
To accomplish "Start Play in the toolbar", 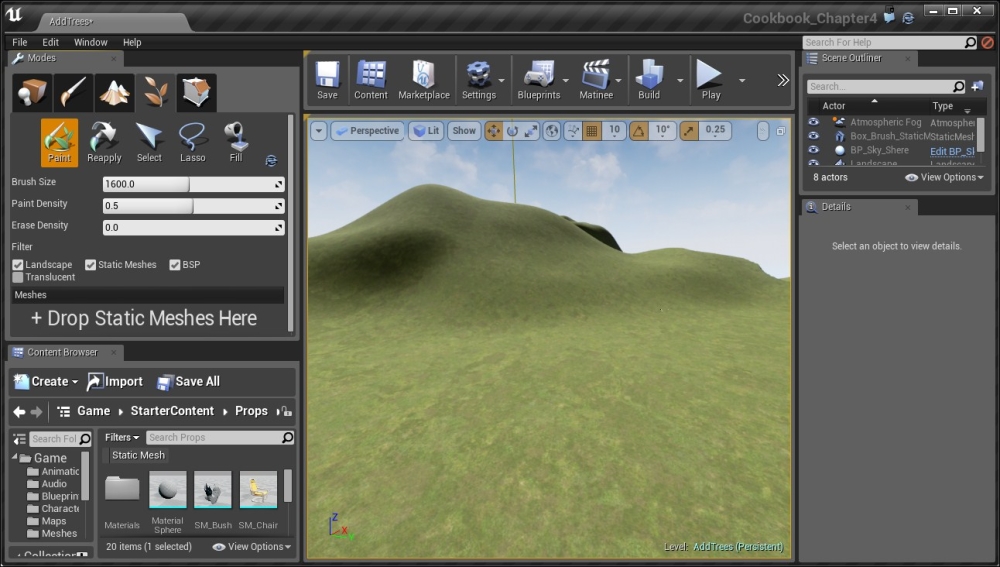I will click(710, 80).
